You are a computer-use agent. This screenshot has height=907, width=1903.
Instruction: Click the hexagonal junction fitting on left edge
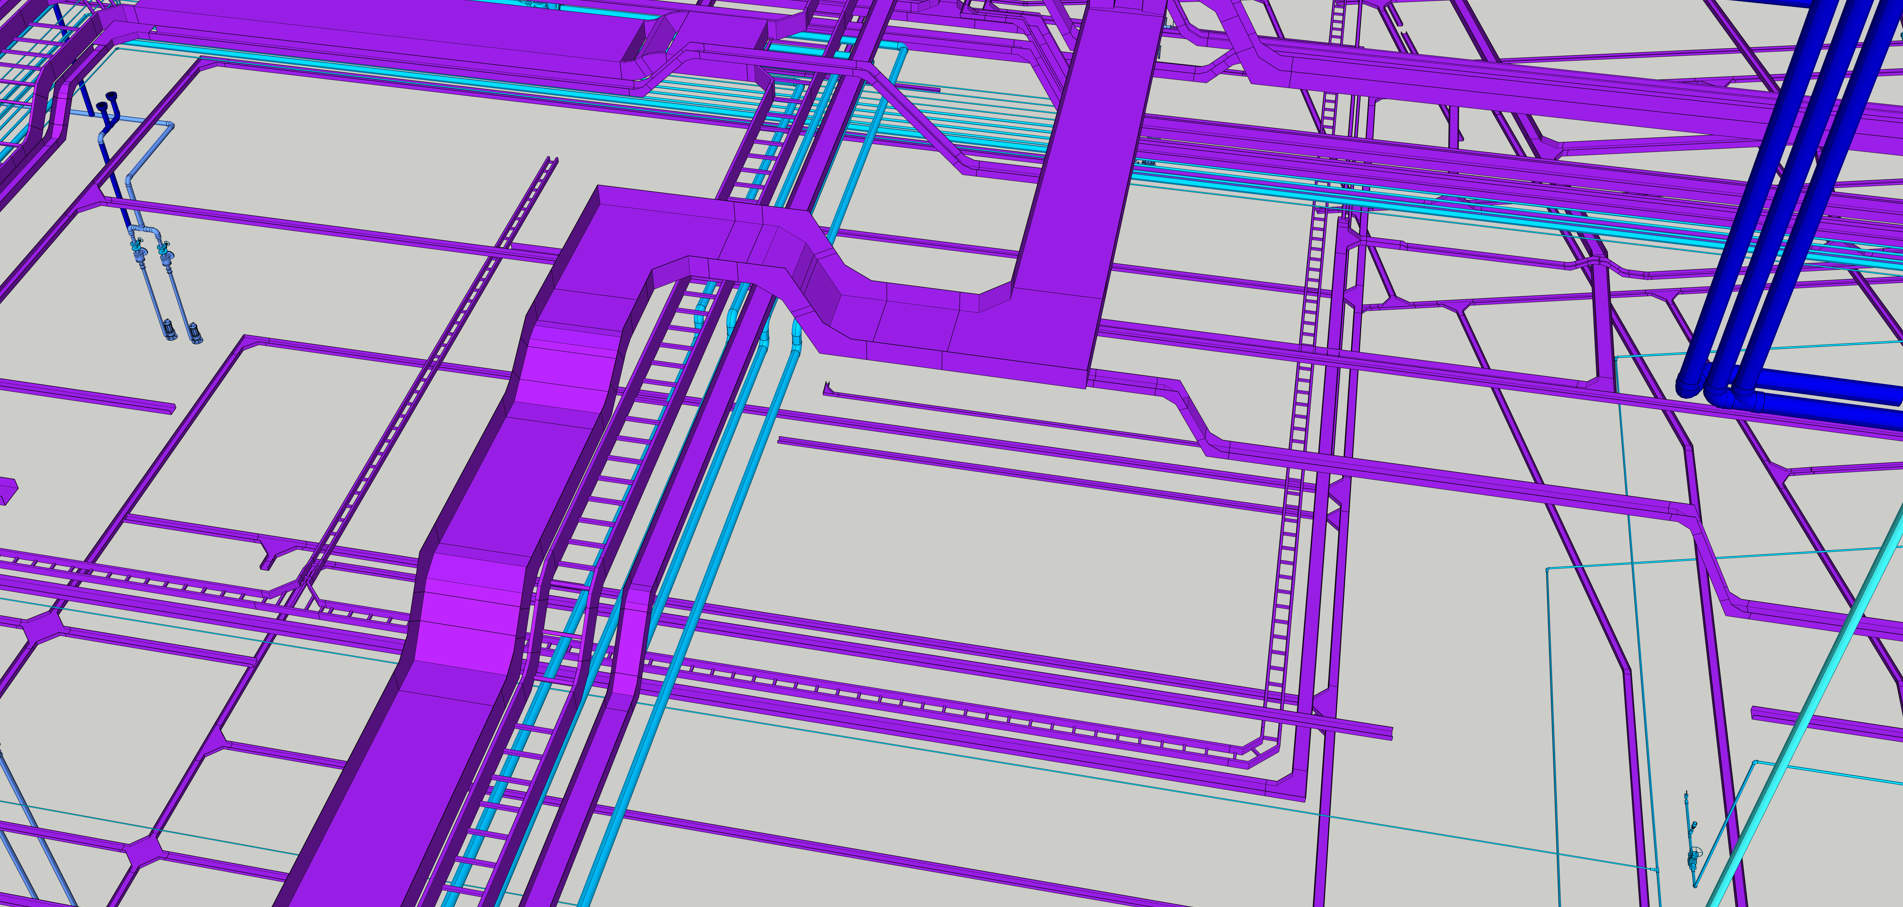point(42,627)
